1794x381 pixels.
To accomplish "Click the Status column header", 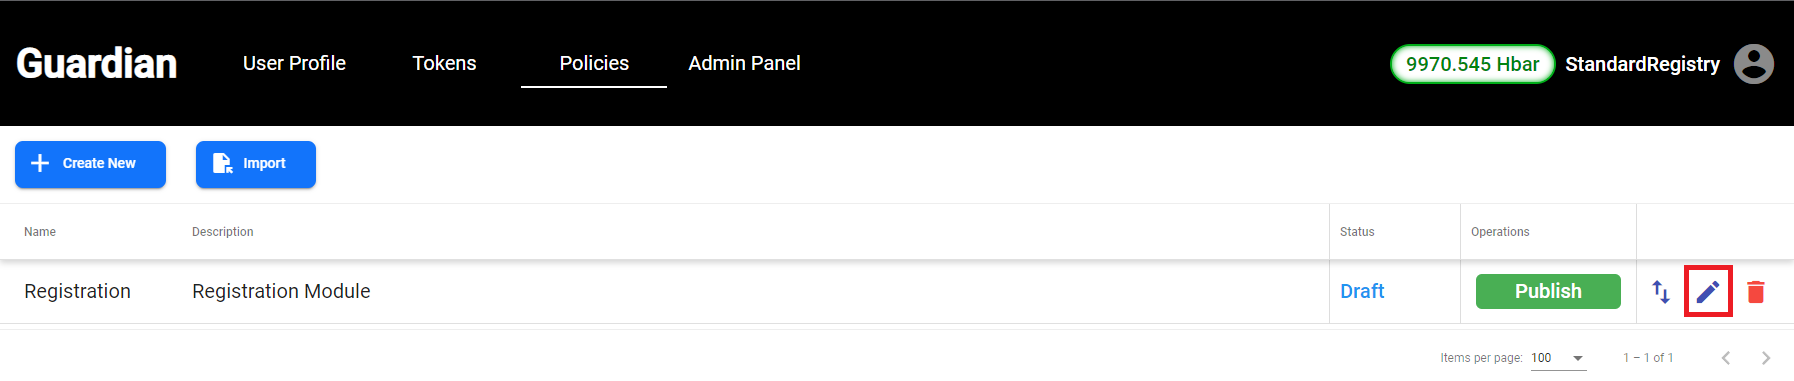I will click(x=1357, y=232).
